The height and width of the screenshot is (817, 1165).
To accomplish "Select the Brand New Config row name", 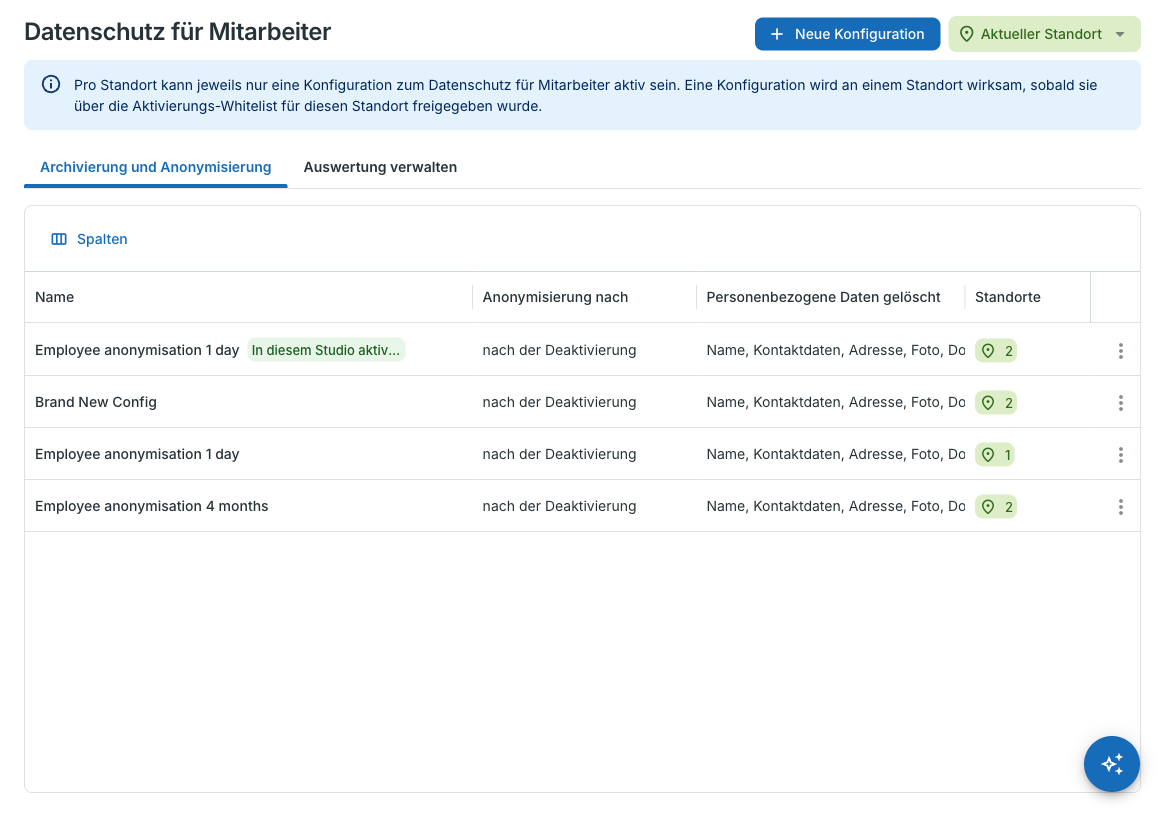I will pos(96,402).
